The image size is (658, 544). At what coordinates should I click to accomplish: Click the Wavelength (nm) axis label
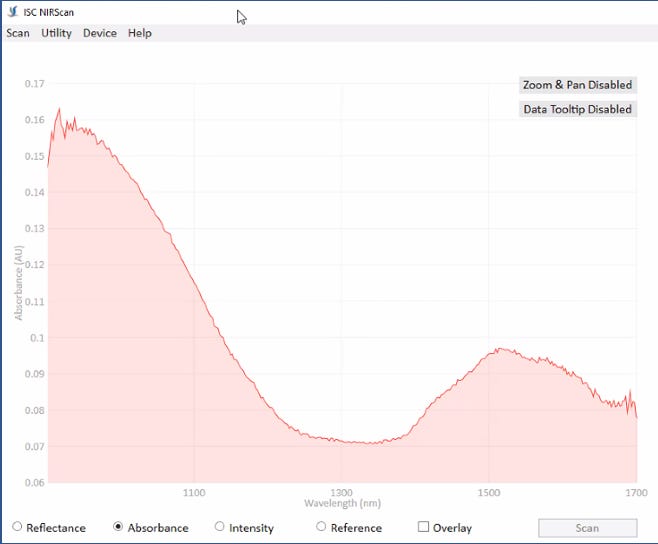coord(342,503)
